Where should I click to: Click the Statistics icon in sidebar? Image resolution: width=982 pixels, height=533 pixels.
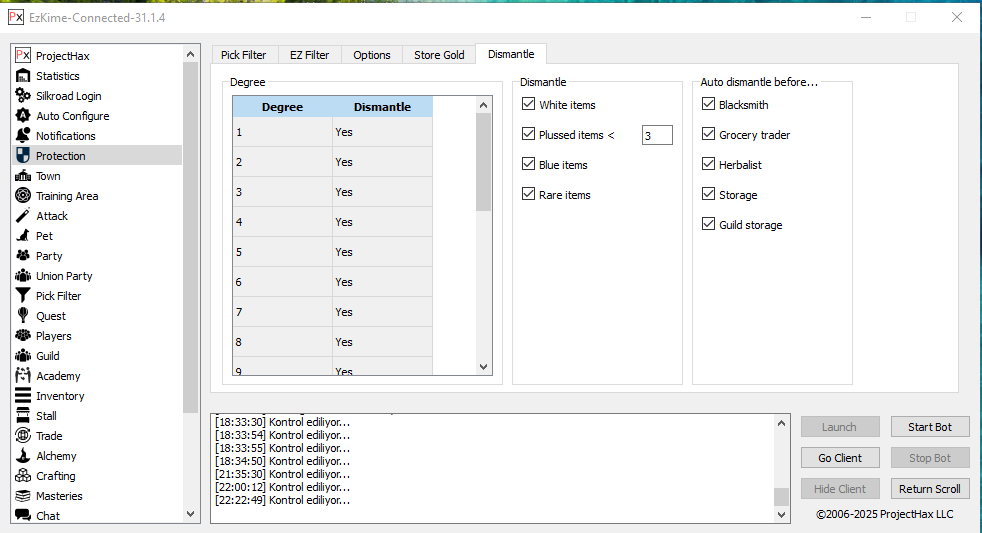tap(23, 76)
